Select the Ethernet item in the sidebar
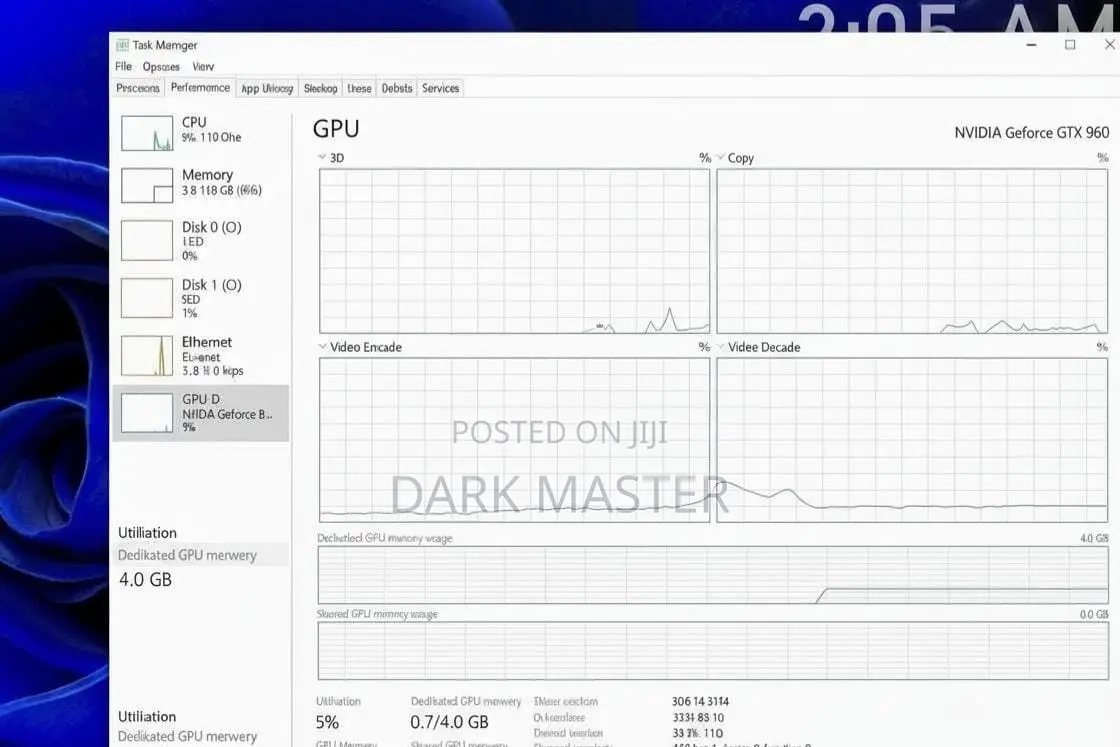The height and width of the screenshot is (747, 1120). point(201,356)
